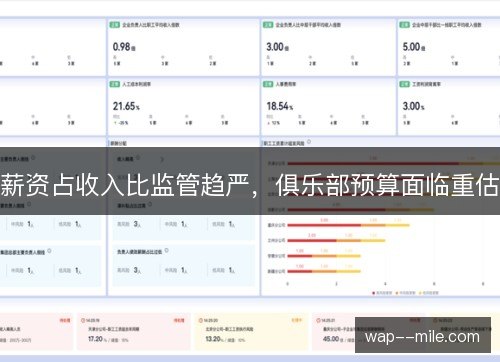The height and width of the screenshot is (362, 500).
Task: Select the 18.54% value
Action: (x=280, y=106)
